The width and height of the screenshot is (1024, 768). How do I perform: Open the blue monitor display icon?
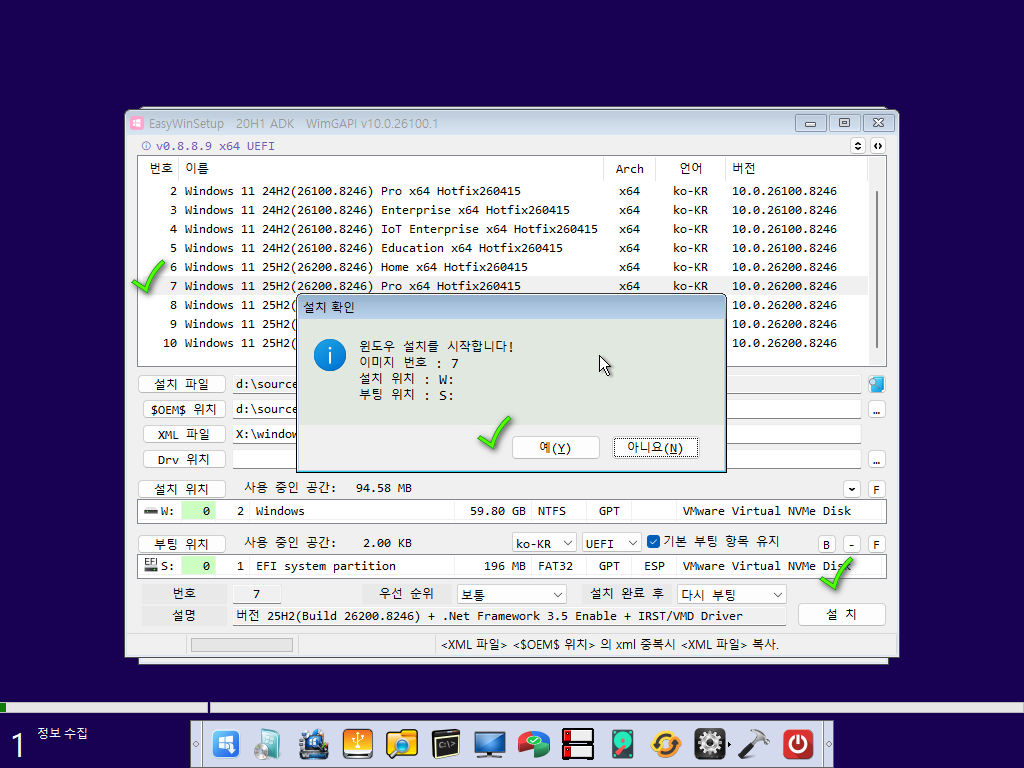click(x=490, y=744)
